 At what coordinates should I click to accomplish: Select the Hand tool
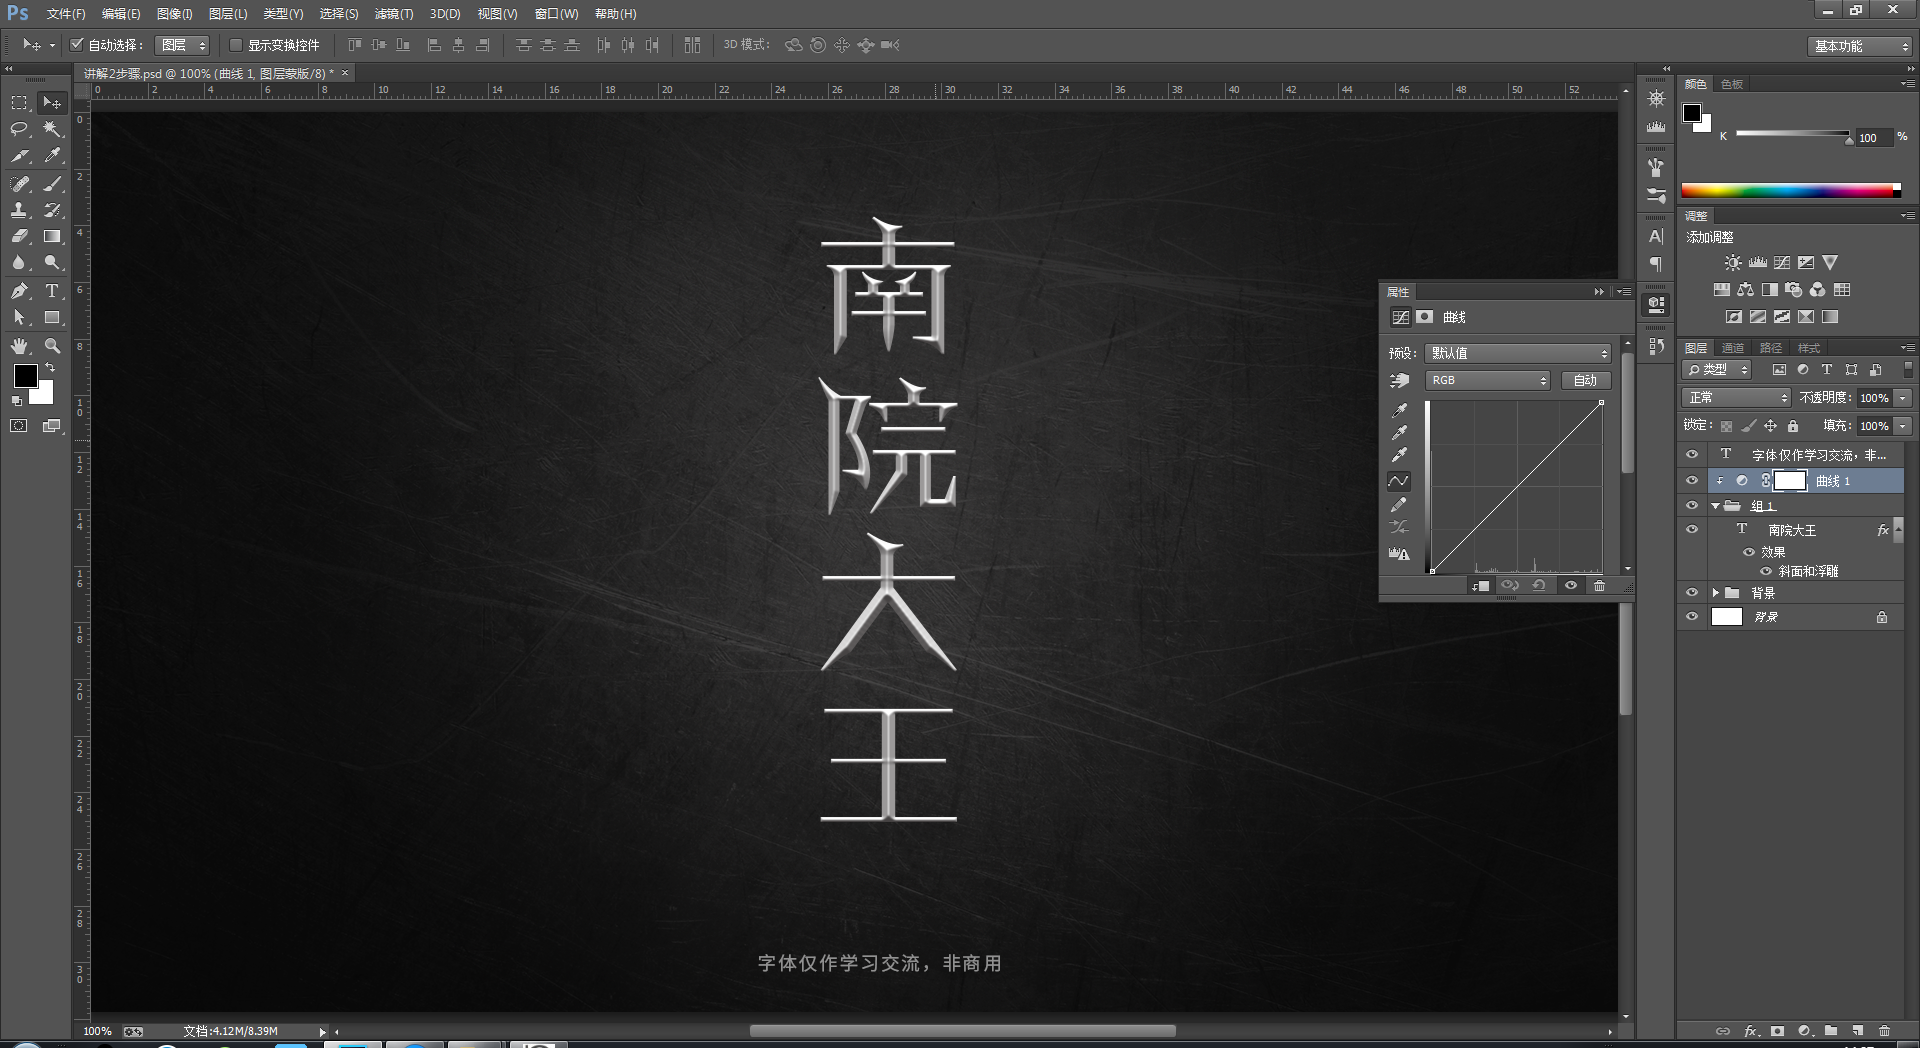19,346
